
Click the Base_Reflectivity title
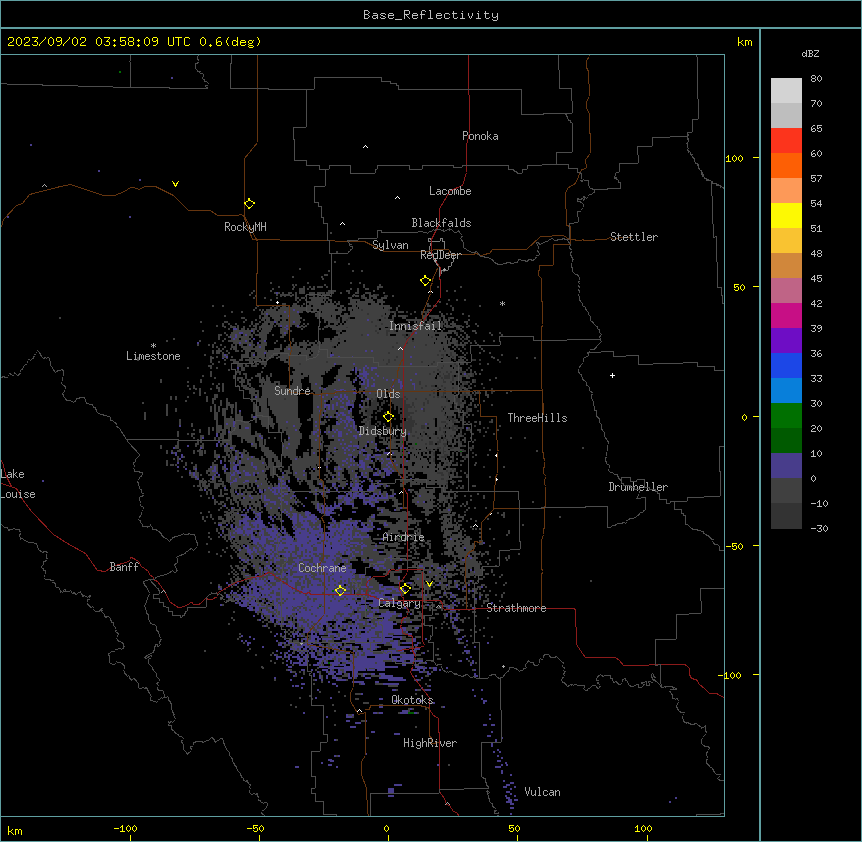[x=431, y=15]
